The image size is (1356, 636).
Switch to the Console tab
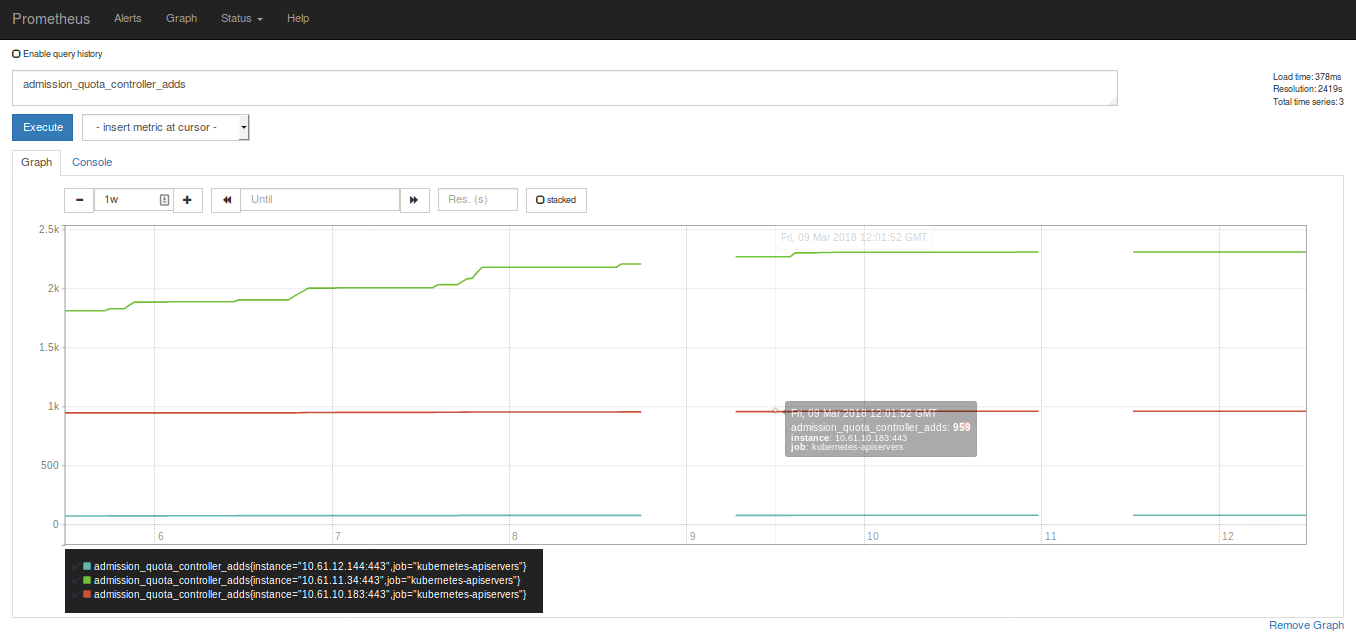pos(92,162)
